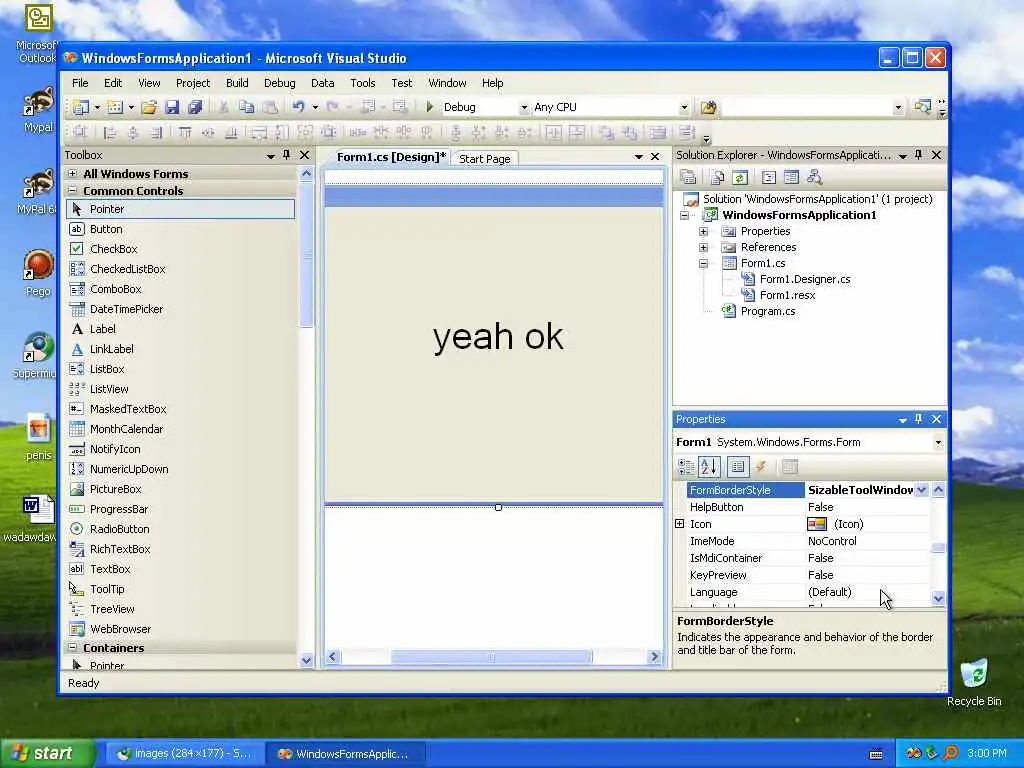The height and width of the screenshot is (768, 1024).
Task: Show Events with the lightning bolt icon
Action: point(761,467)
